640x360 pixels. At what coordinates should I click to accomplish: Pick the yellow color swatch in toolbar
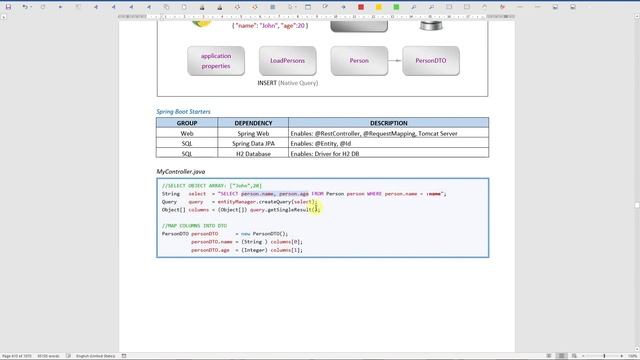(378, 7)
